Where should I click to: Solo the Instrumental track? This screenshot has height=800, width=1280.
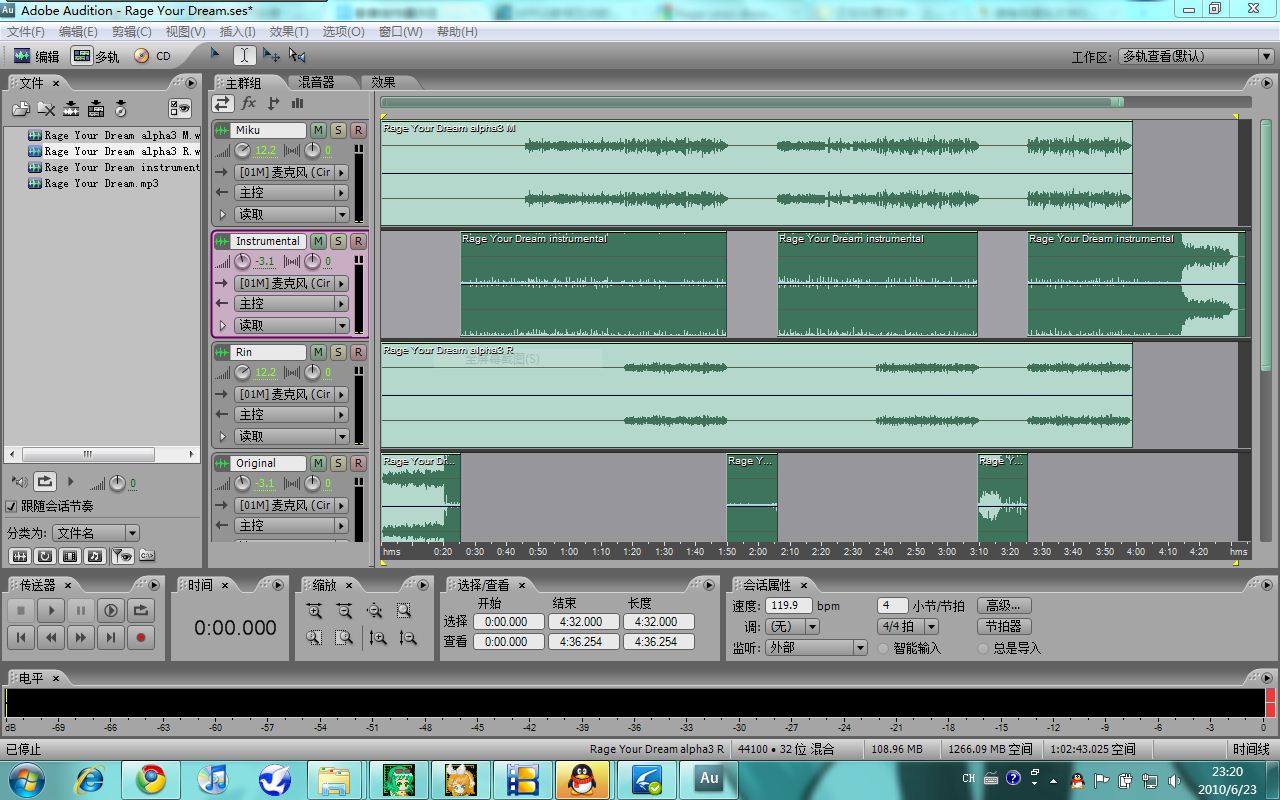338,241
